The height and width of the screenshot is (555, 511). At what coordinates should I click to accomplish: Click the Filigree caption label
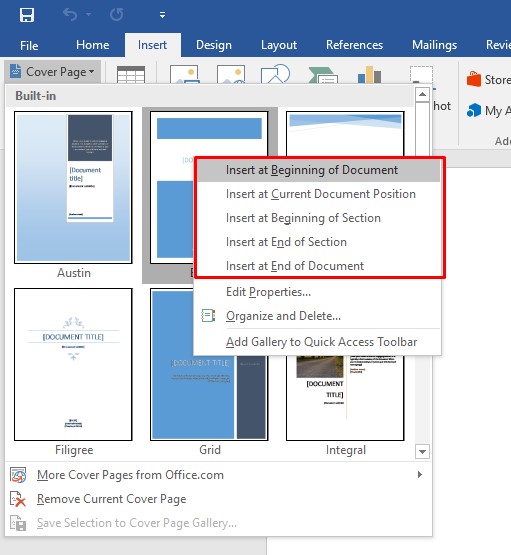pyautogui.click(x=74, y=450)
